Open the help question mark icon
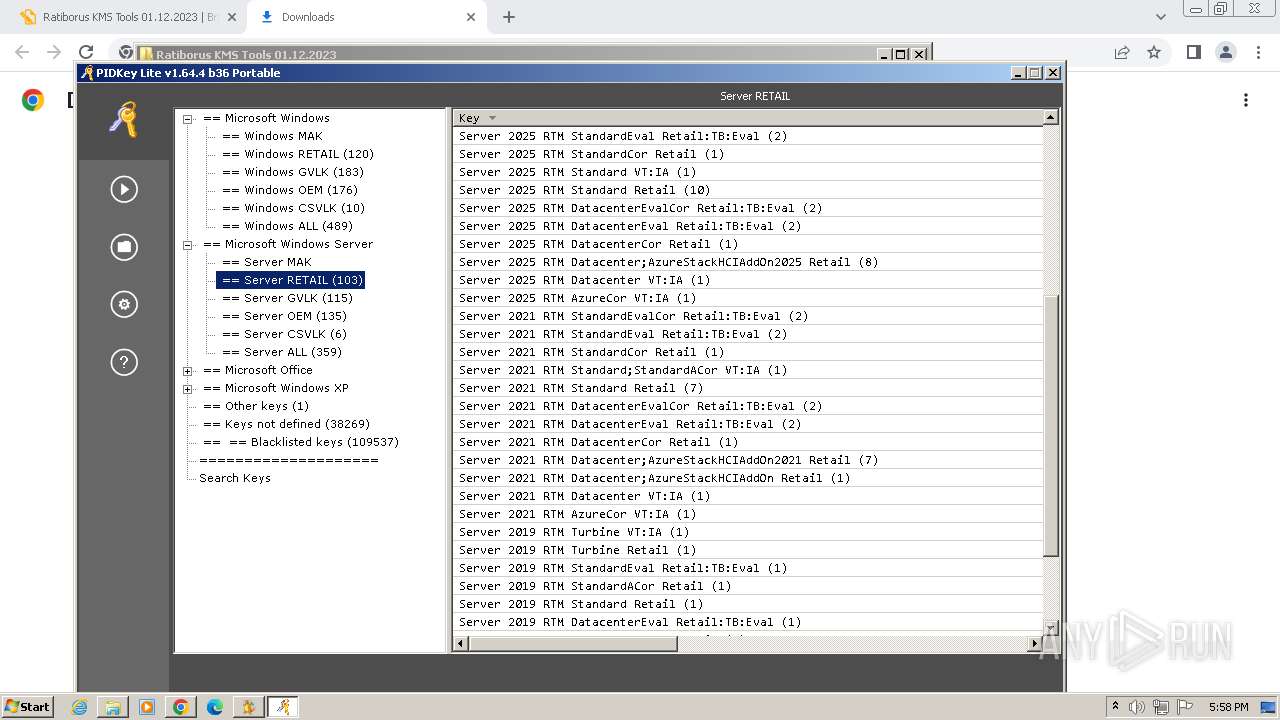Viewport: 1280px width, 720px height. 124,362
